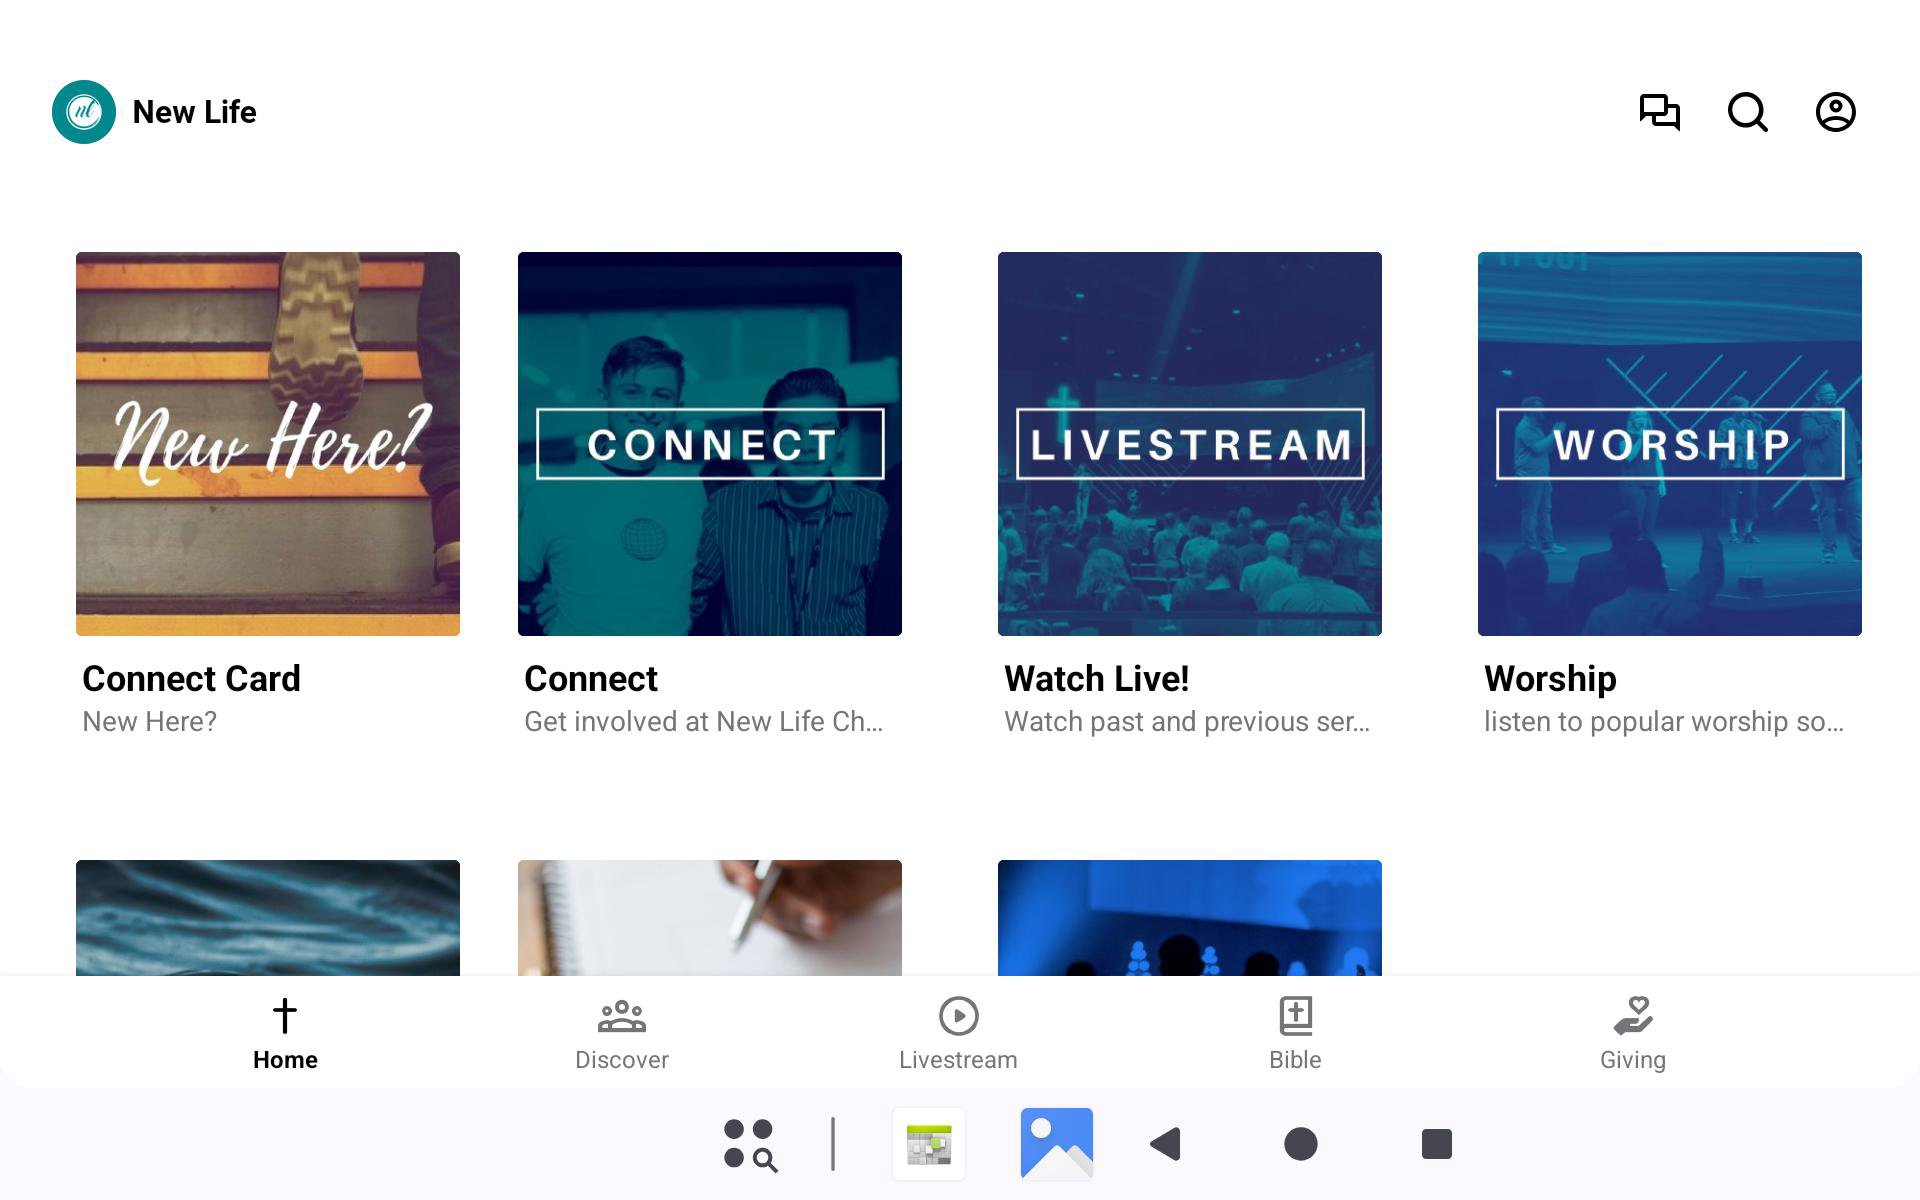The image size is (1920, 1200).
Task: Open the New Here? Connect Card tile
Action: (268, 444)
